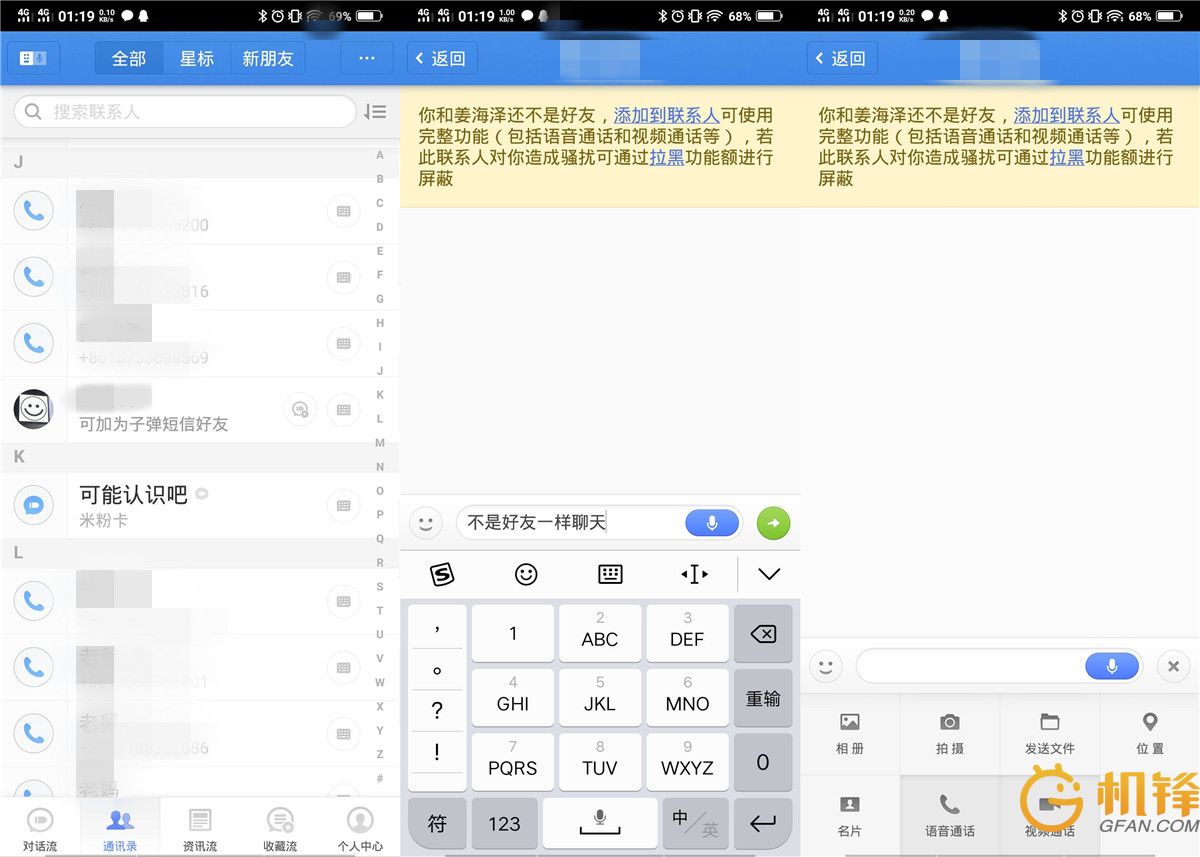Screen dimensions: 1200x857
Task: Switch to the 123 numeric keyboard
Action: (504, 823)
